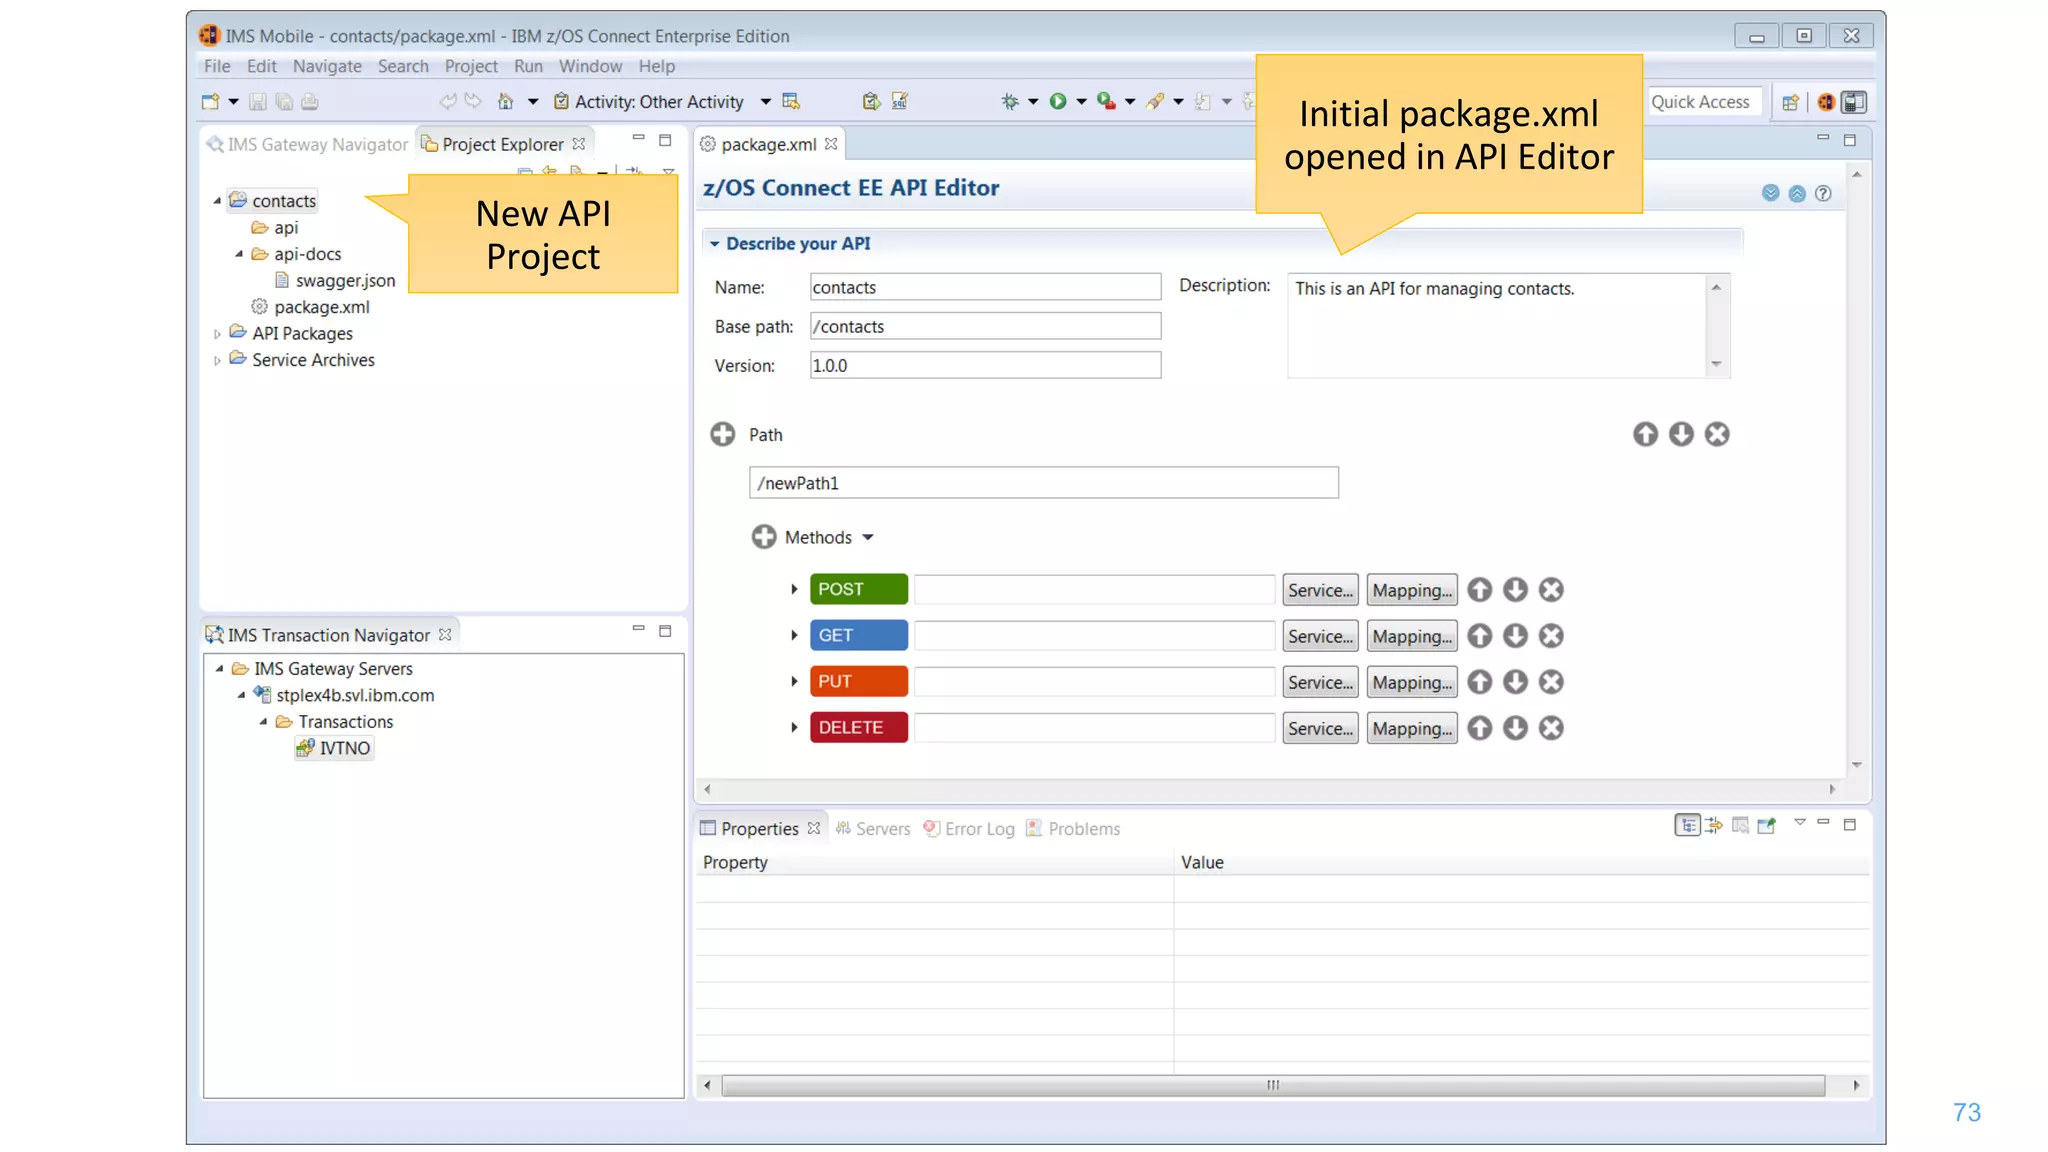Switch to the Servers tab
2048x1152 pixels.
tap(873, 829)
